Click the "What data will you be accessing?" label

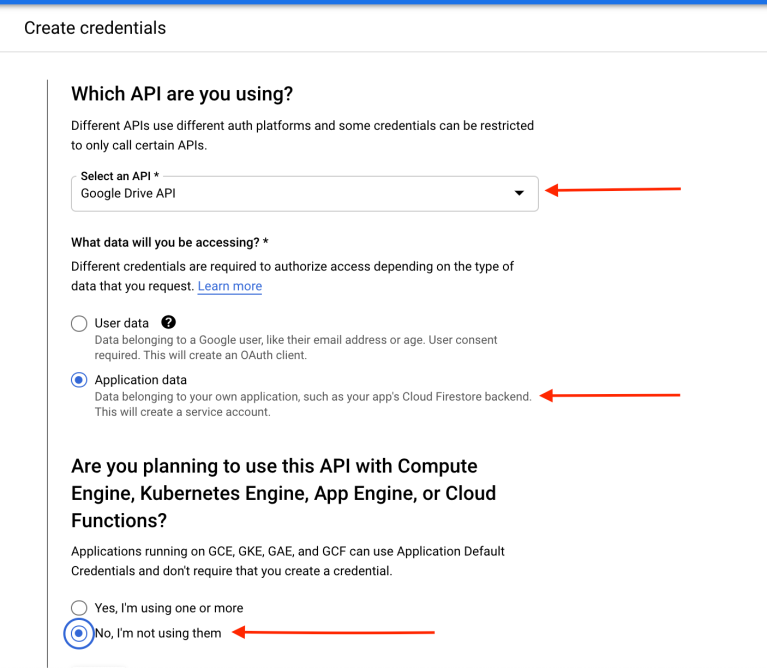click(x=170, y=243)
